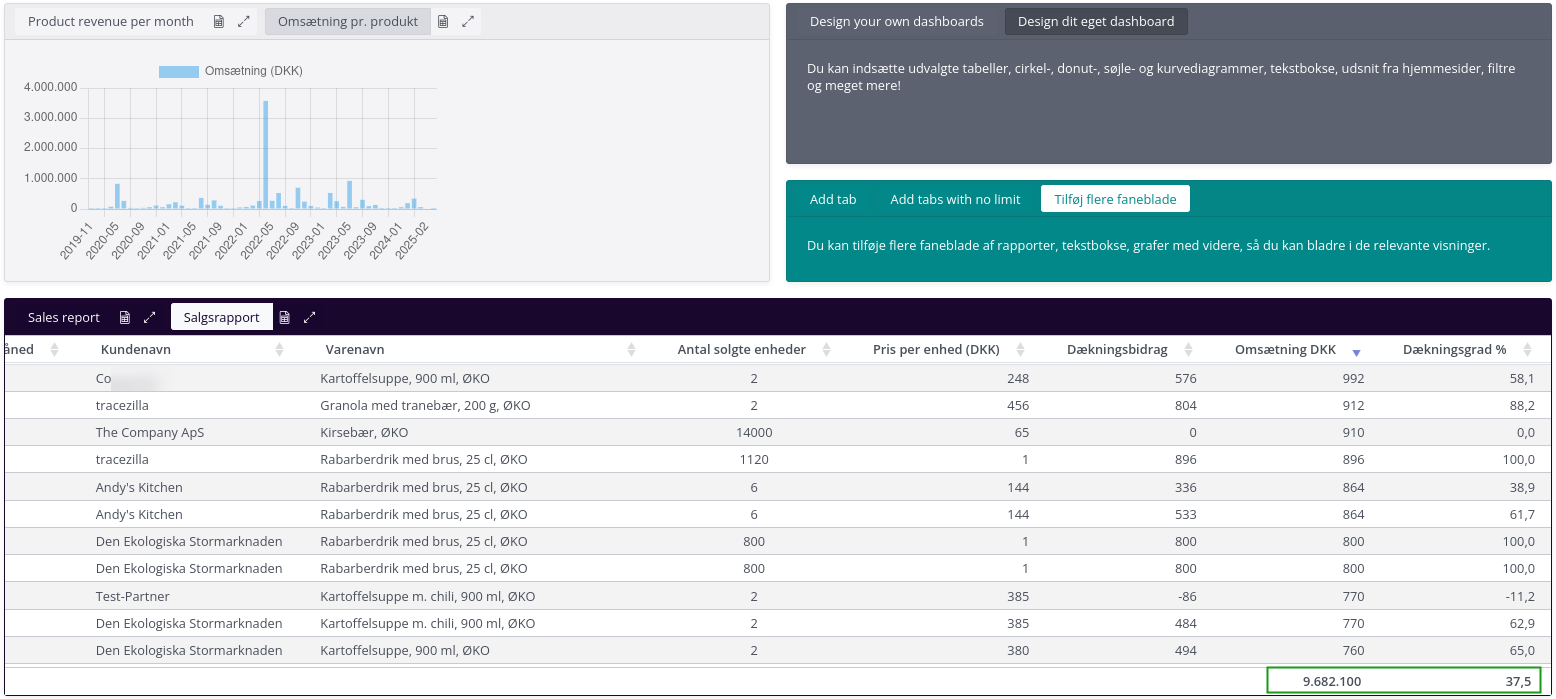The width and height of the screenshot is (1556, 699).
Task: Expand the Sales report tab to fullscreen
Action: [x=149, y=317]
